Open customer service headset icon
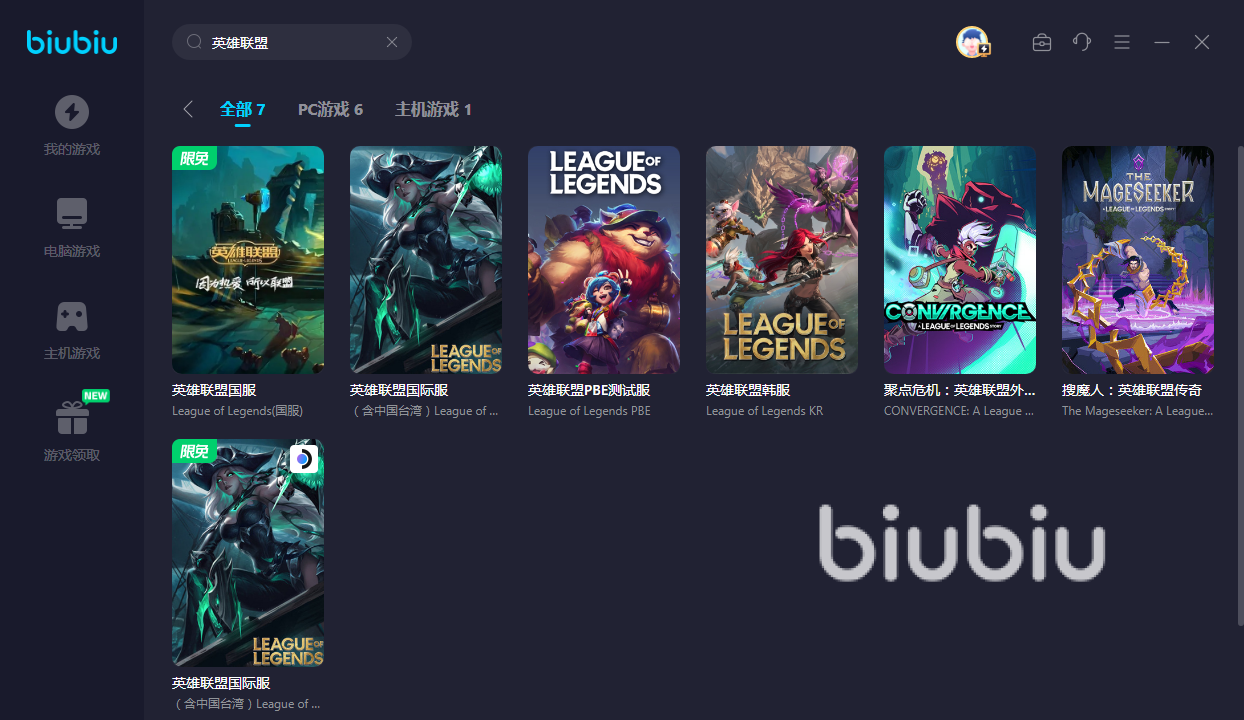Image resolution: width=1244 pixels, height=720 pixels. tap(1082, 42)
